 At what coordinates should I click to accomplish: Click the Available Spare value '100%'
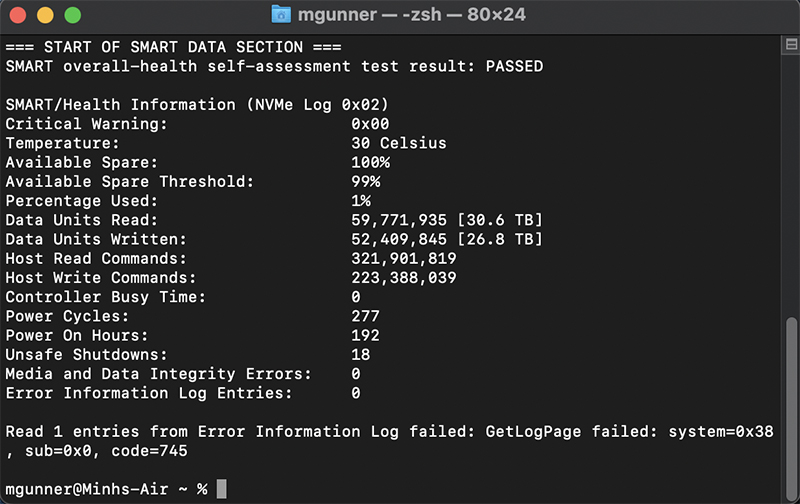coord(370,162)
